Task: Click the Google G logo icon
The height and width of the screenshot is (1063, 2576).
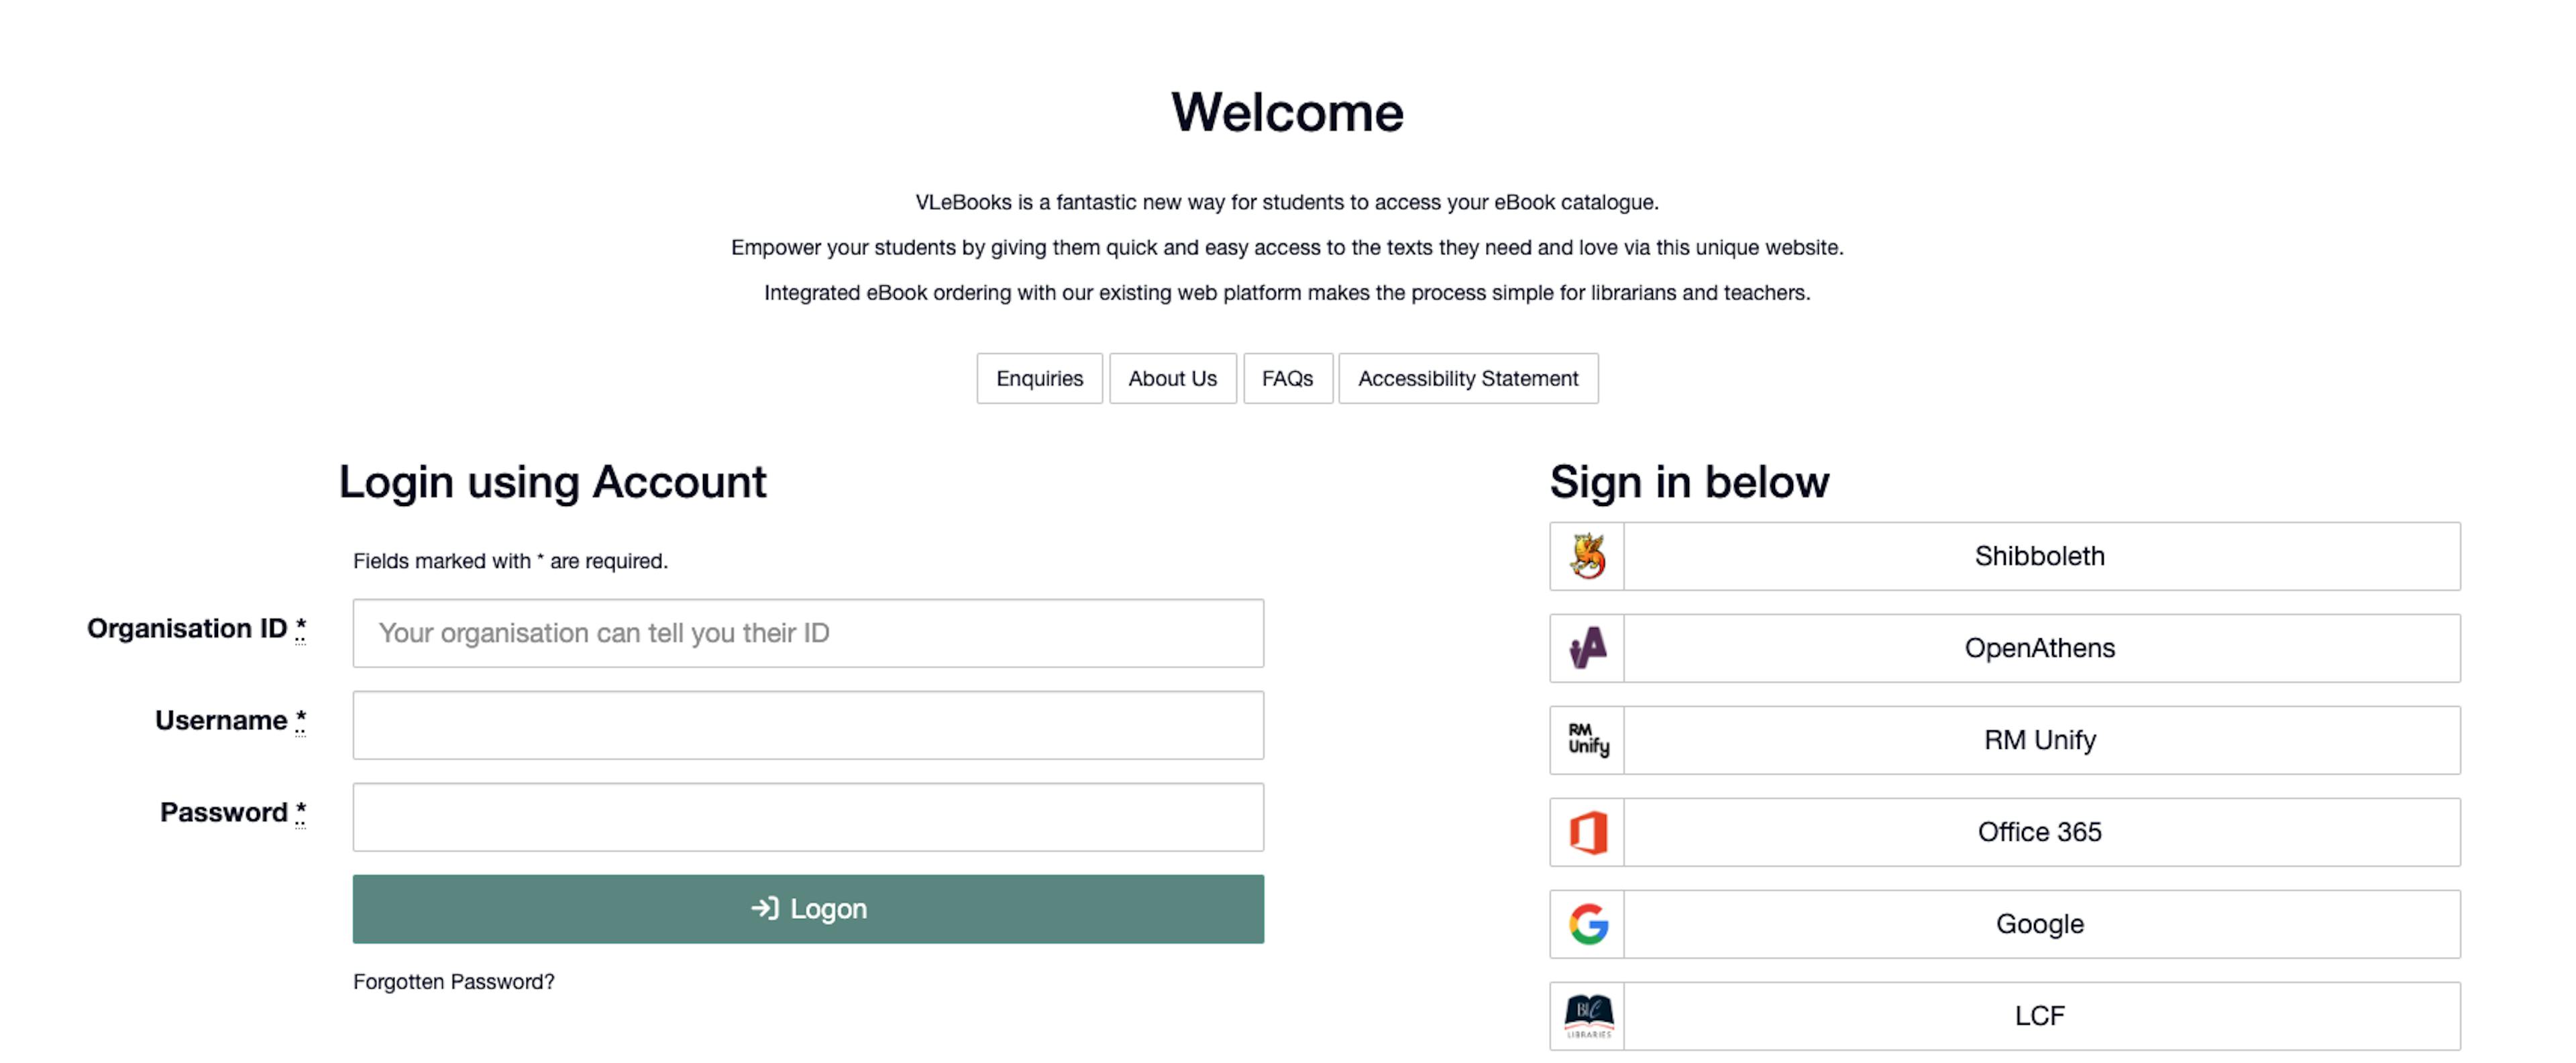Action: pos(1587,924)
